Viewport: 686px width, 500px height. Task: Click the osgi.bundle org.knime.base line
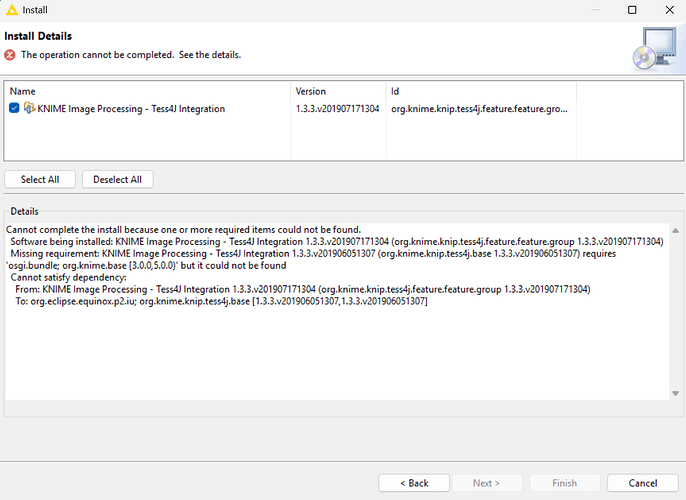coord(146,266)
